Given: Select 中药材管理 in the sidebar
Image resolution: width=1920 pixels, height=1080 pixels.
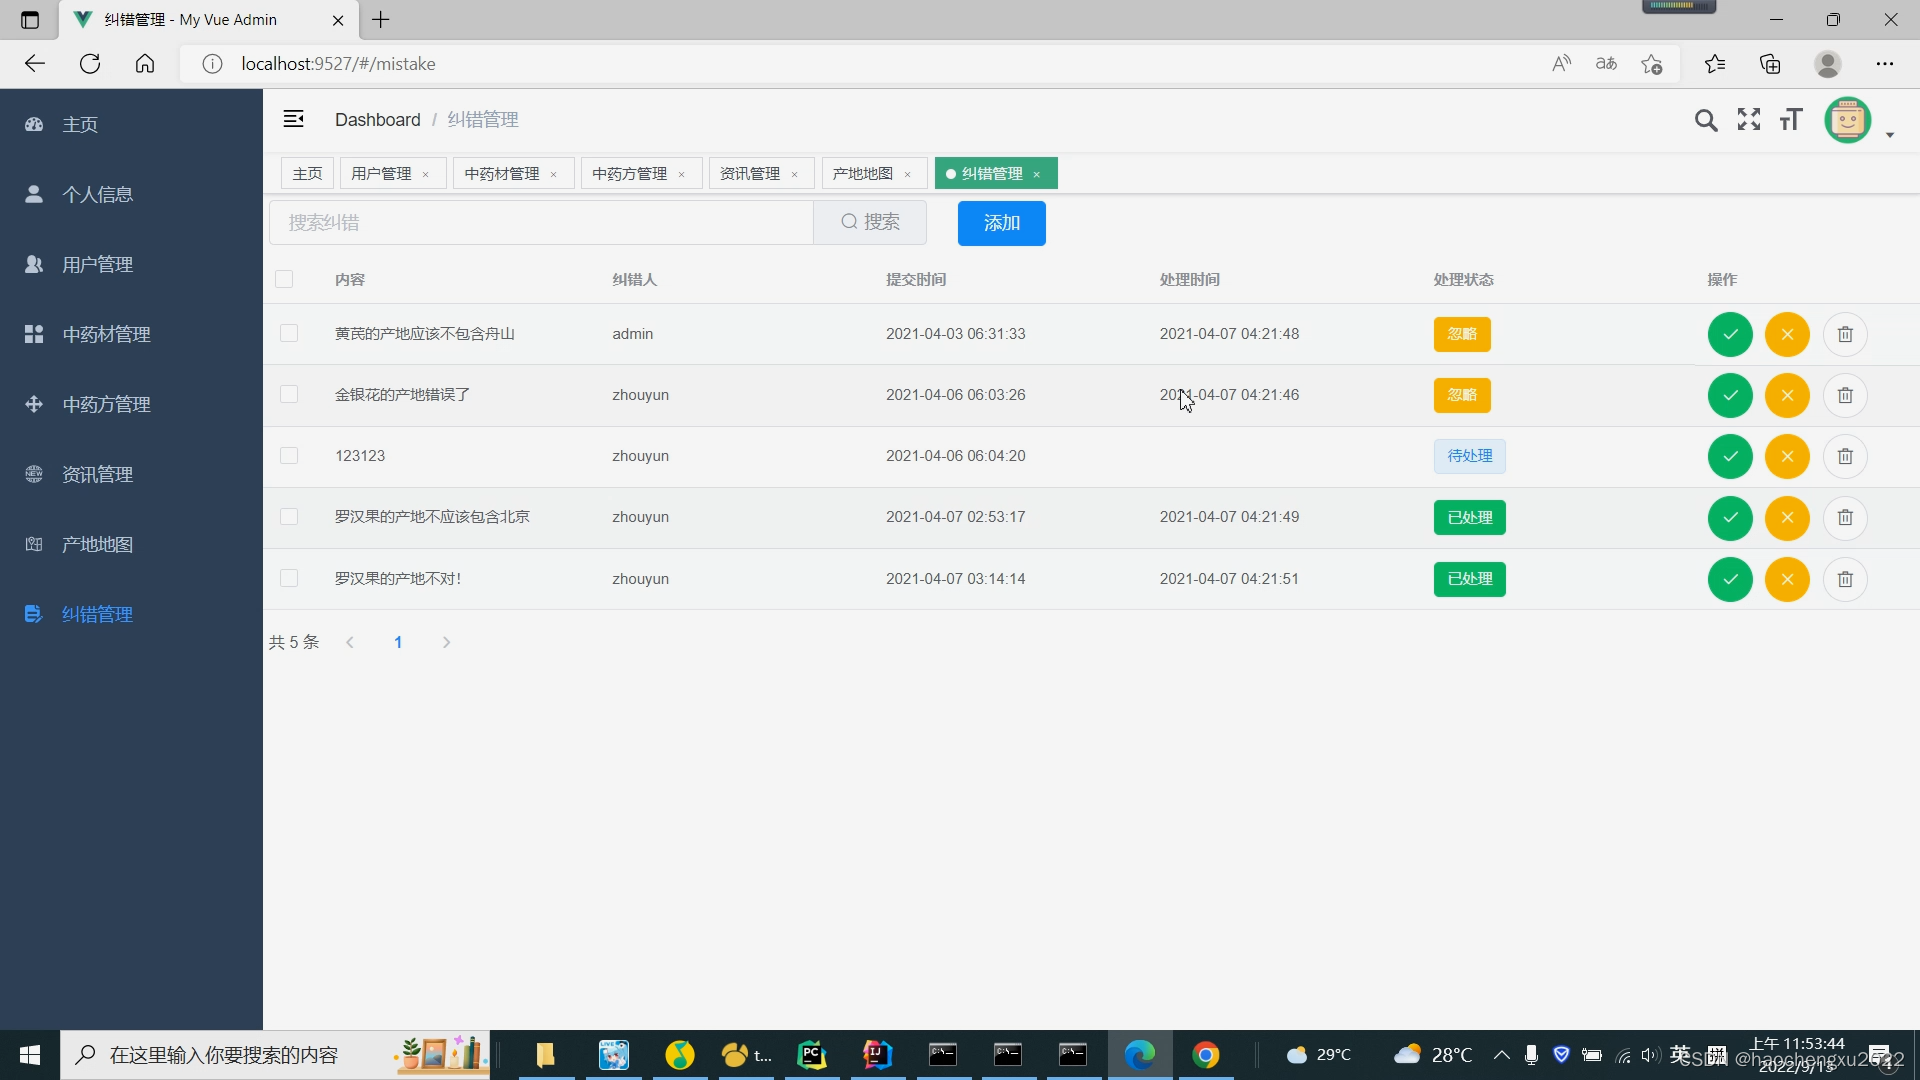Looking at the screenshot, I should coord(106,334).
